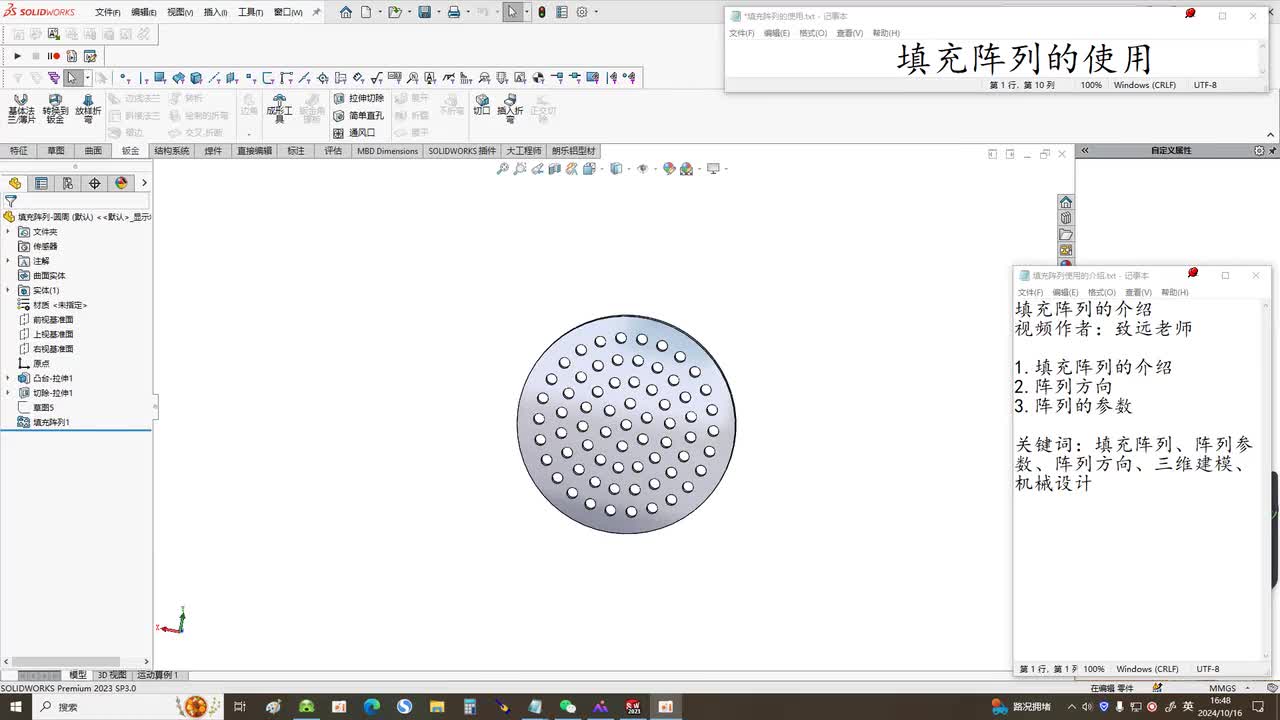Image resolution: width=1280 pixels, height=720 pixels.
Task: Open the PropertyManager tab icon
Action: (x=41, y=183)
